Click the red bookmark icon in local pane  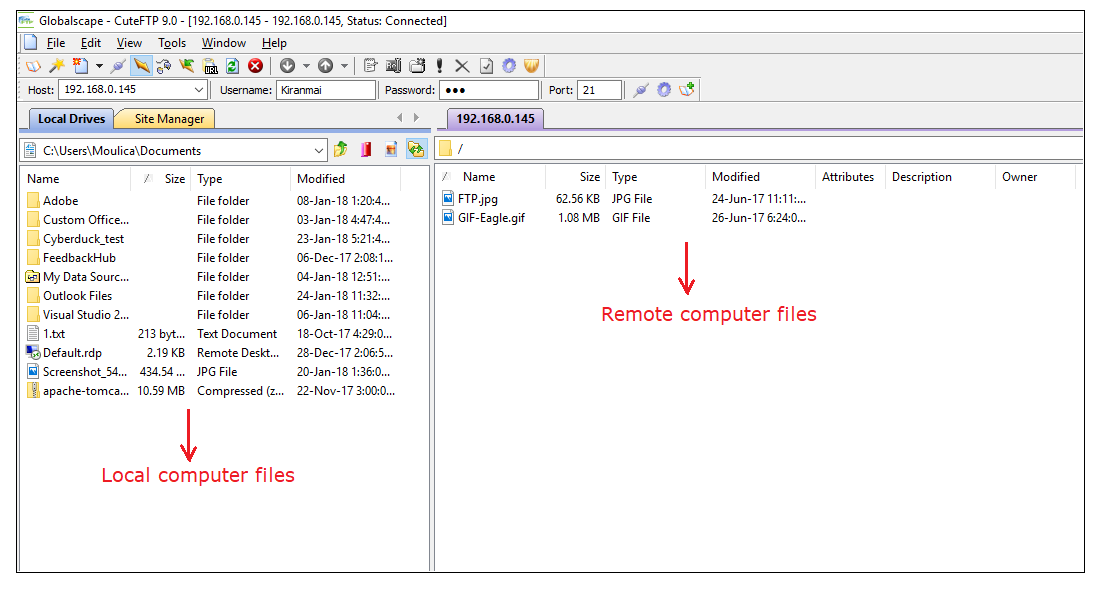(366, 149)
